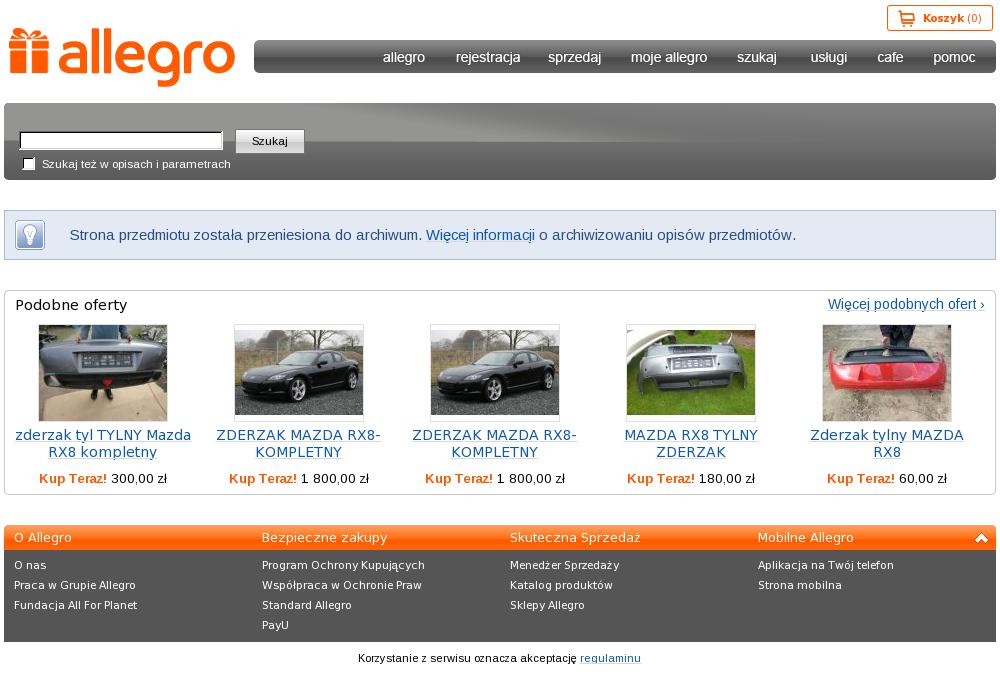This screenshot has height=678, width=1000.
Task: Select 'sprzedaj' in the navigation bar
Action: 575,57
